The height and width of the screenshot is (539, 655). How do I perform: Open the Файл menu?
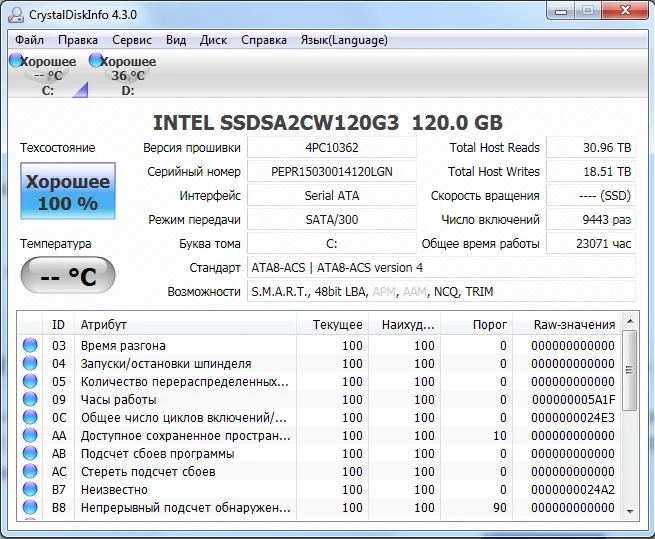click(x=29, y=40)
